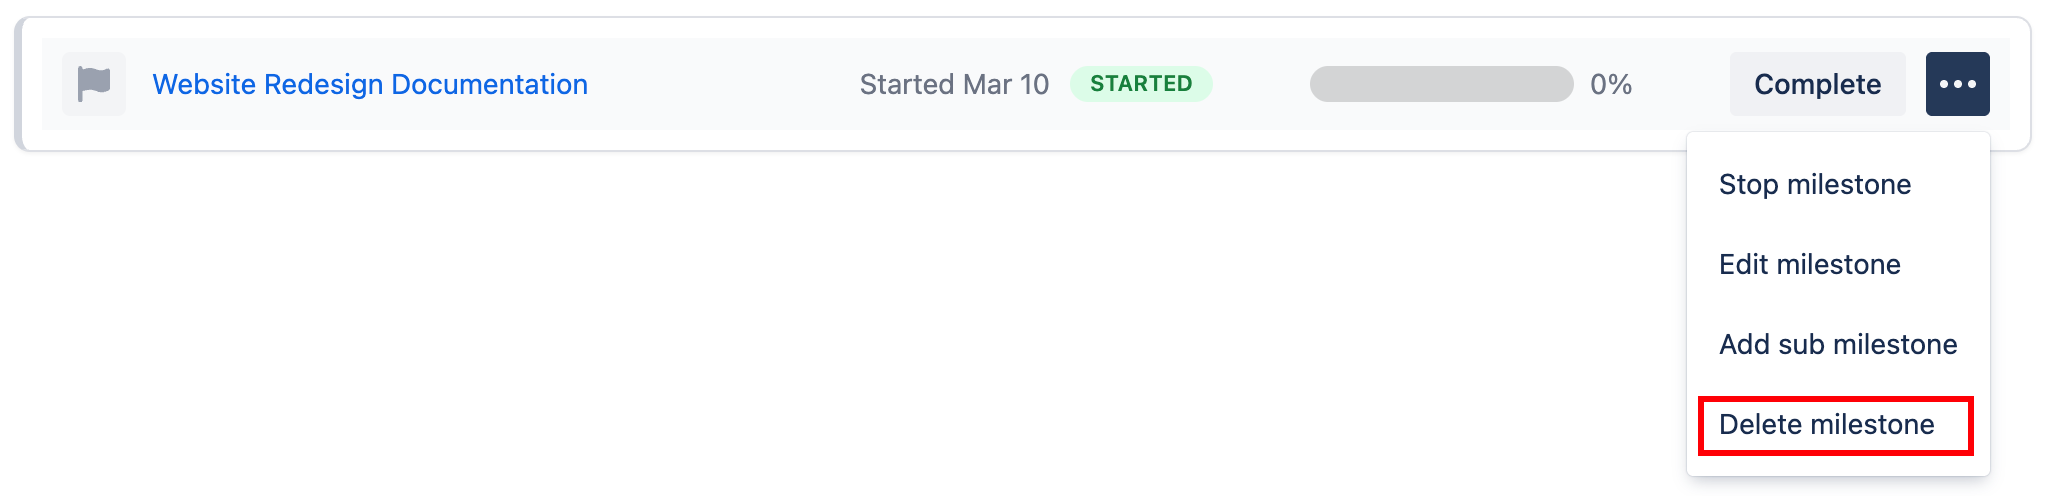Click the green STARTED status badge
This screenshot has height=496, width=2052.
(1141, 84)
